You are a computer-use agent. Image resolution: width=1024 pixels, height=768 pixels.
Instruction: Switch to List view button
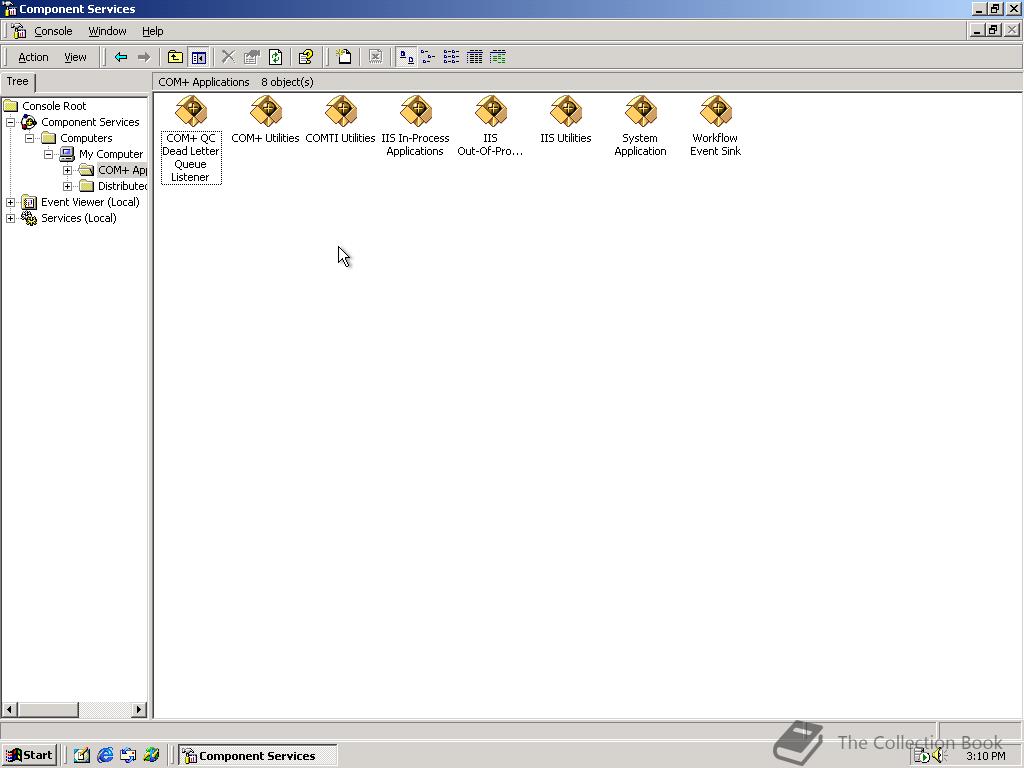click(x=451, y=57)
